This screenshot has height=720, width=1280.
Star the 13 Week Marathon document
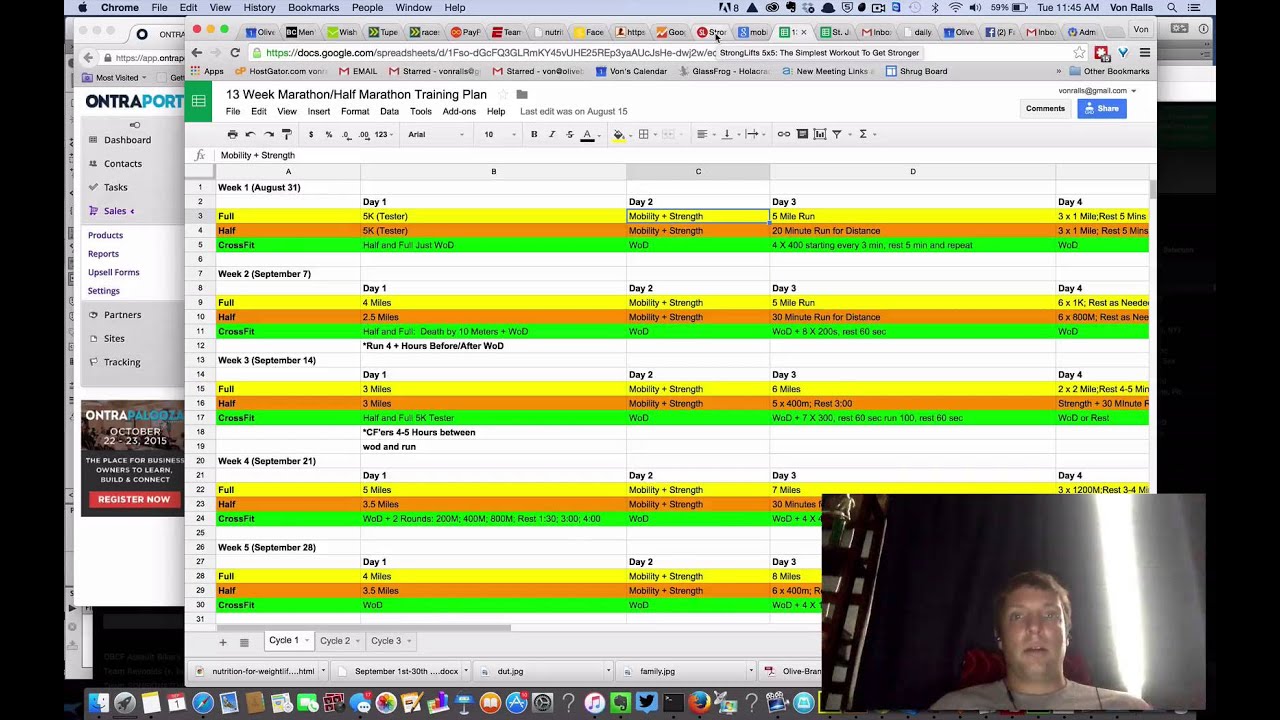pos(502,95)
